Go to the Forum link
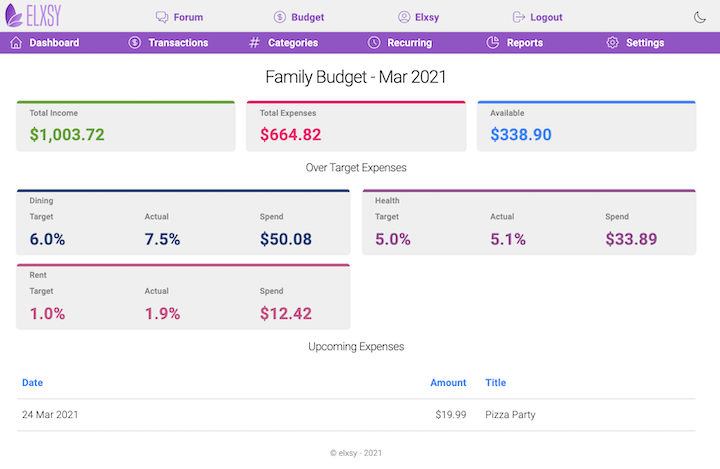 click(188, 17)
